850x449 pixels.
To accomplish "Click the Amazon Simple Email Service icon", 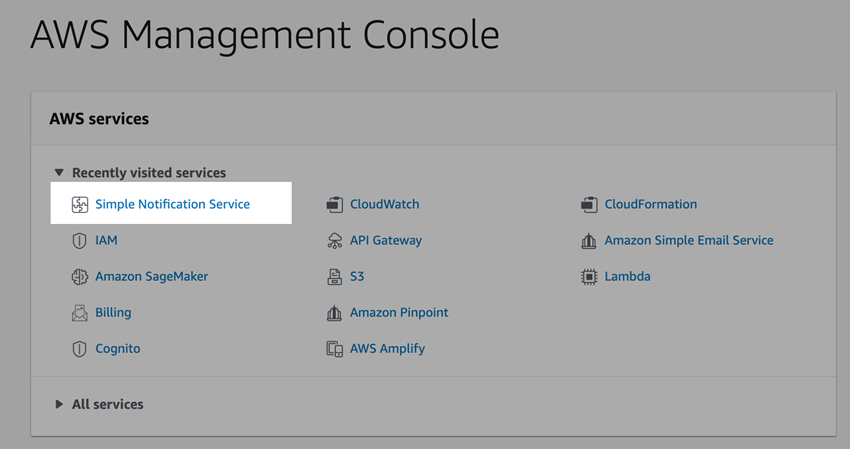I will pos(589,241).
